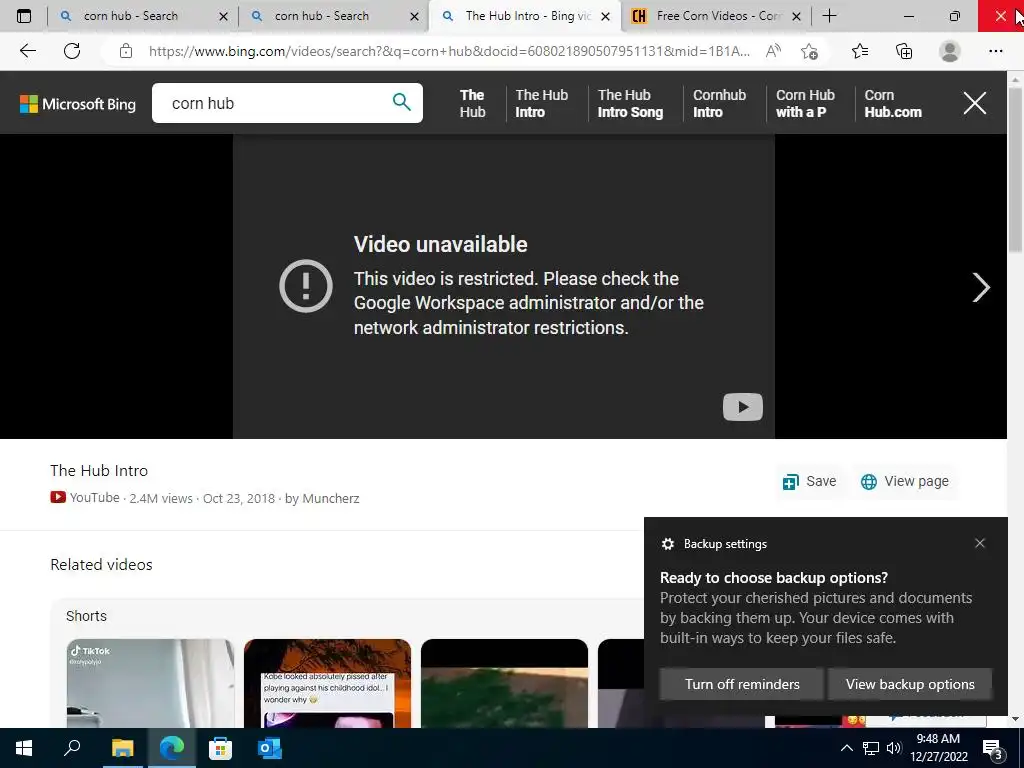Open the Windows Start menu
The height and width of the screenshot is (768, 1024).
[24, 748]
